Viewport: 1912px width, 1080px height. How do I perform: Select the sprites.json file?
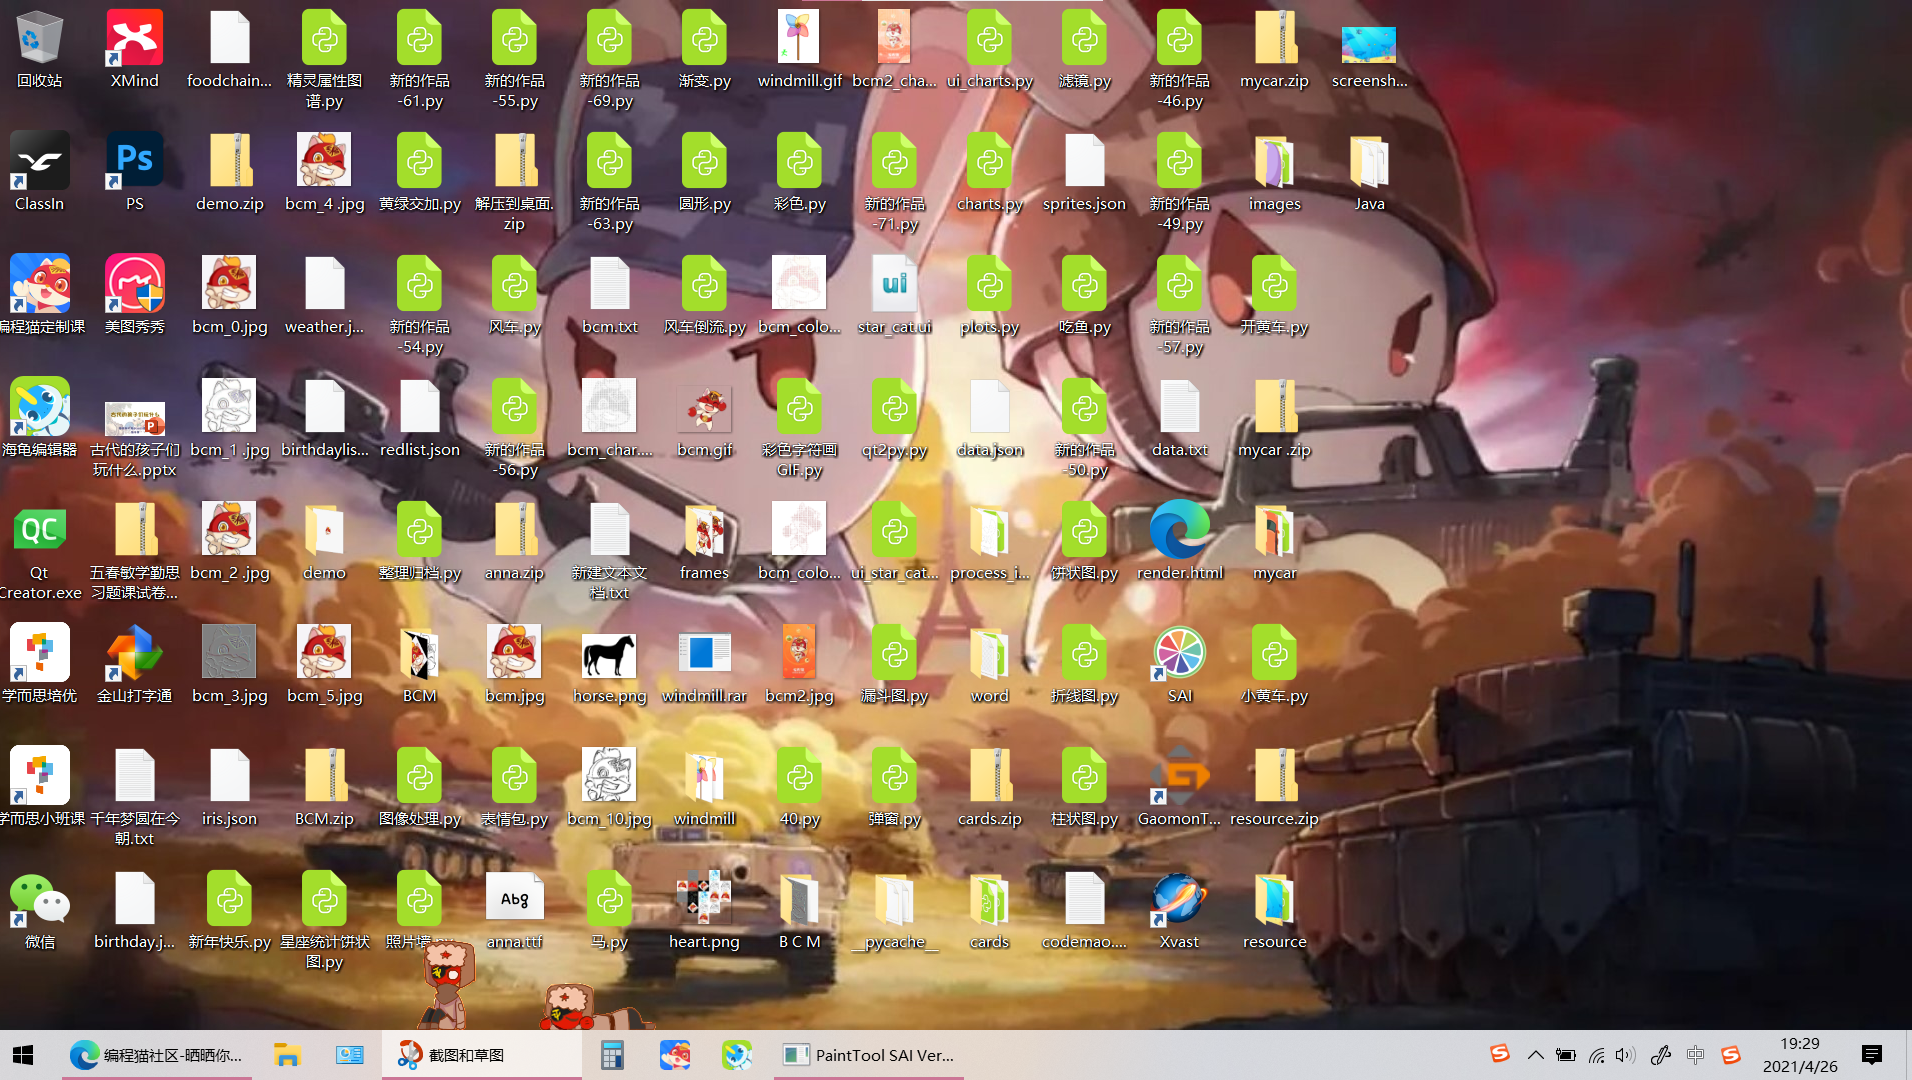[x=1085, y=171]
